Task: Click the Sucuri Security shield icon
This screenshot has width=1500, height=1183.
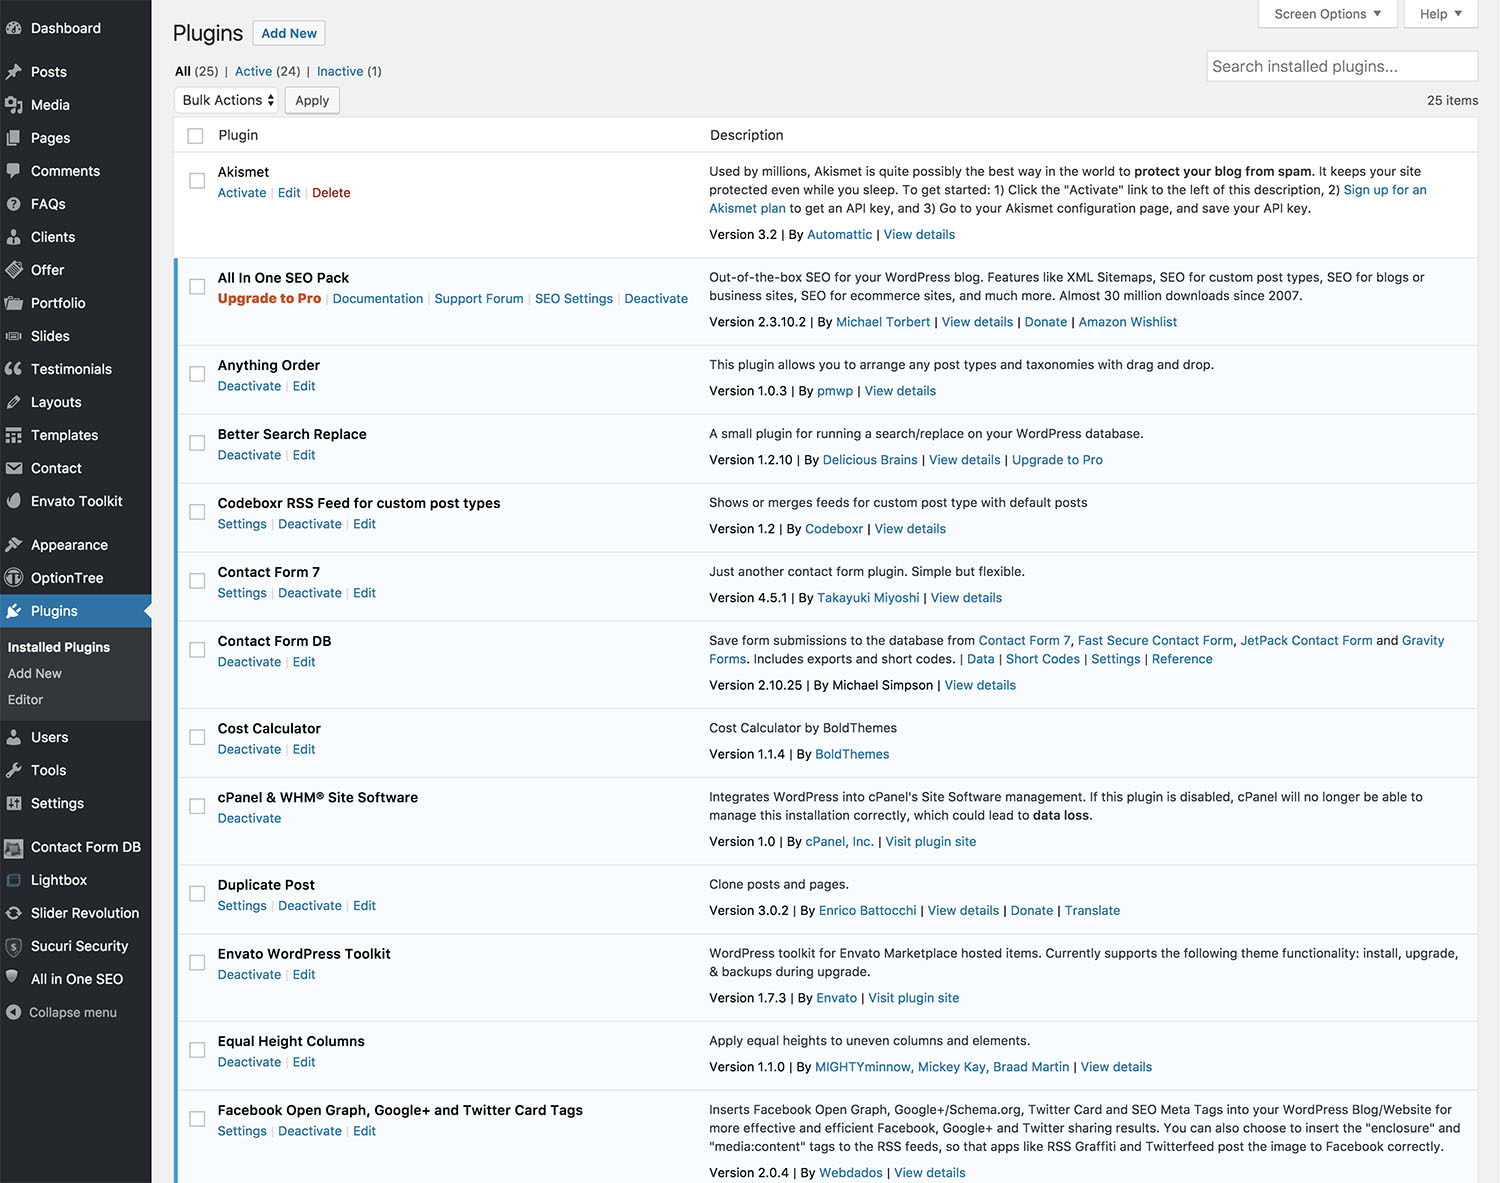Action: tap(14, 946)
